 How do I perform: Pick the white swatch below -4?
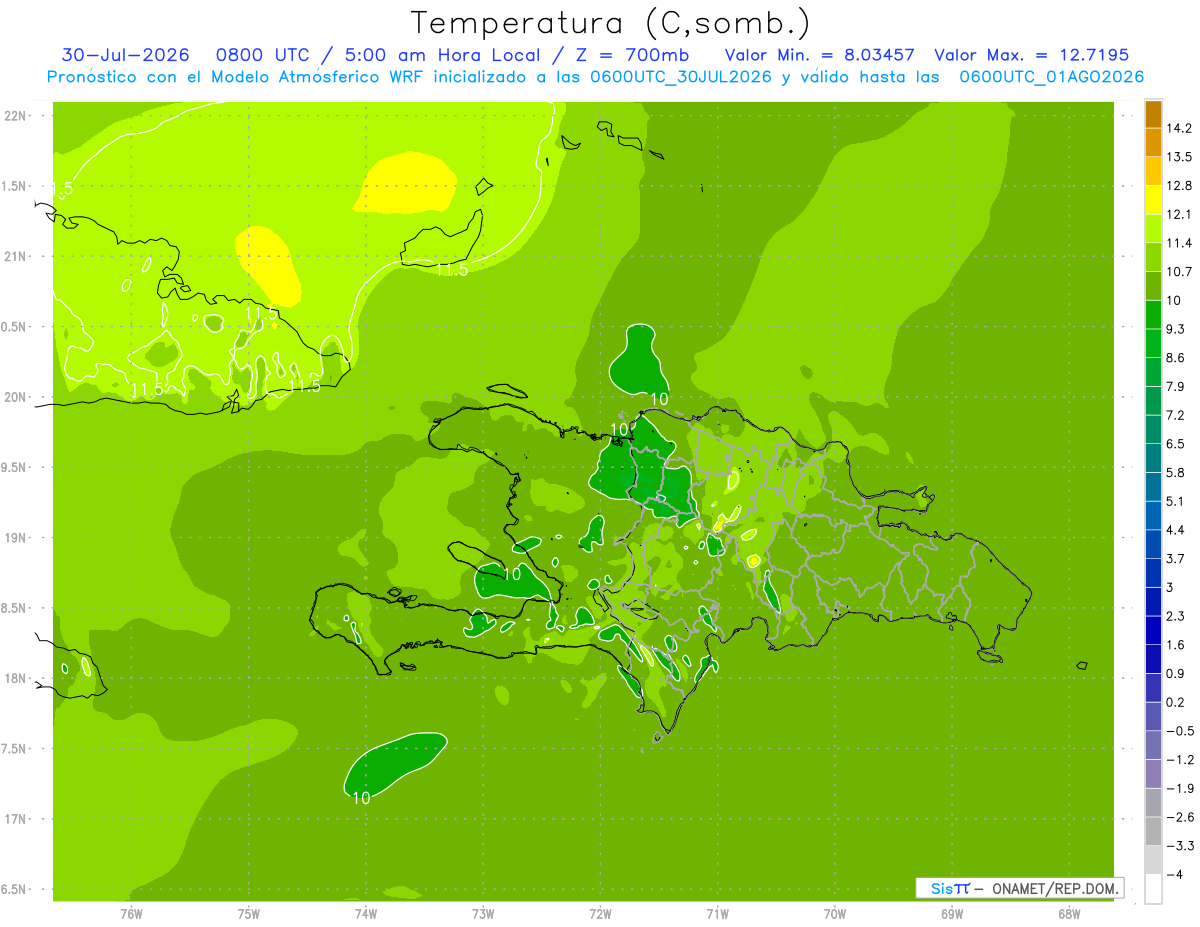tap(1153, 888)
